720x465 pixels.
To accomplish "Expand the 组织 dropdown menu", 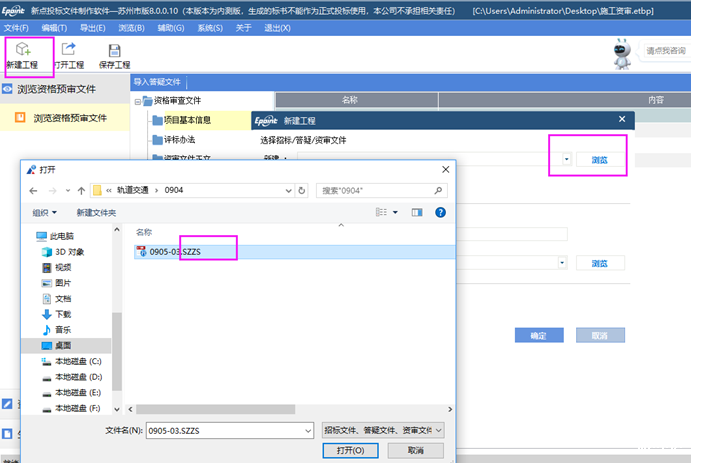I will click(x=45, y=212).
